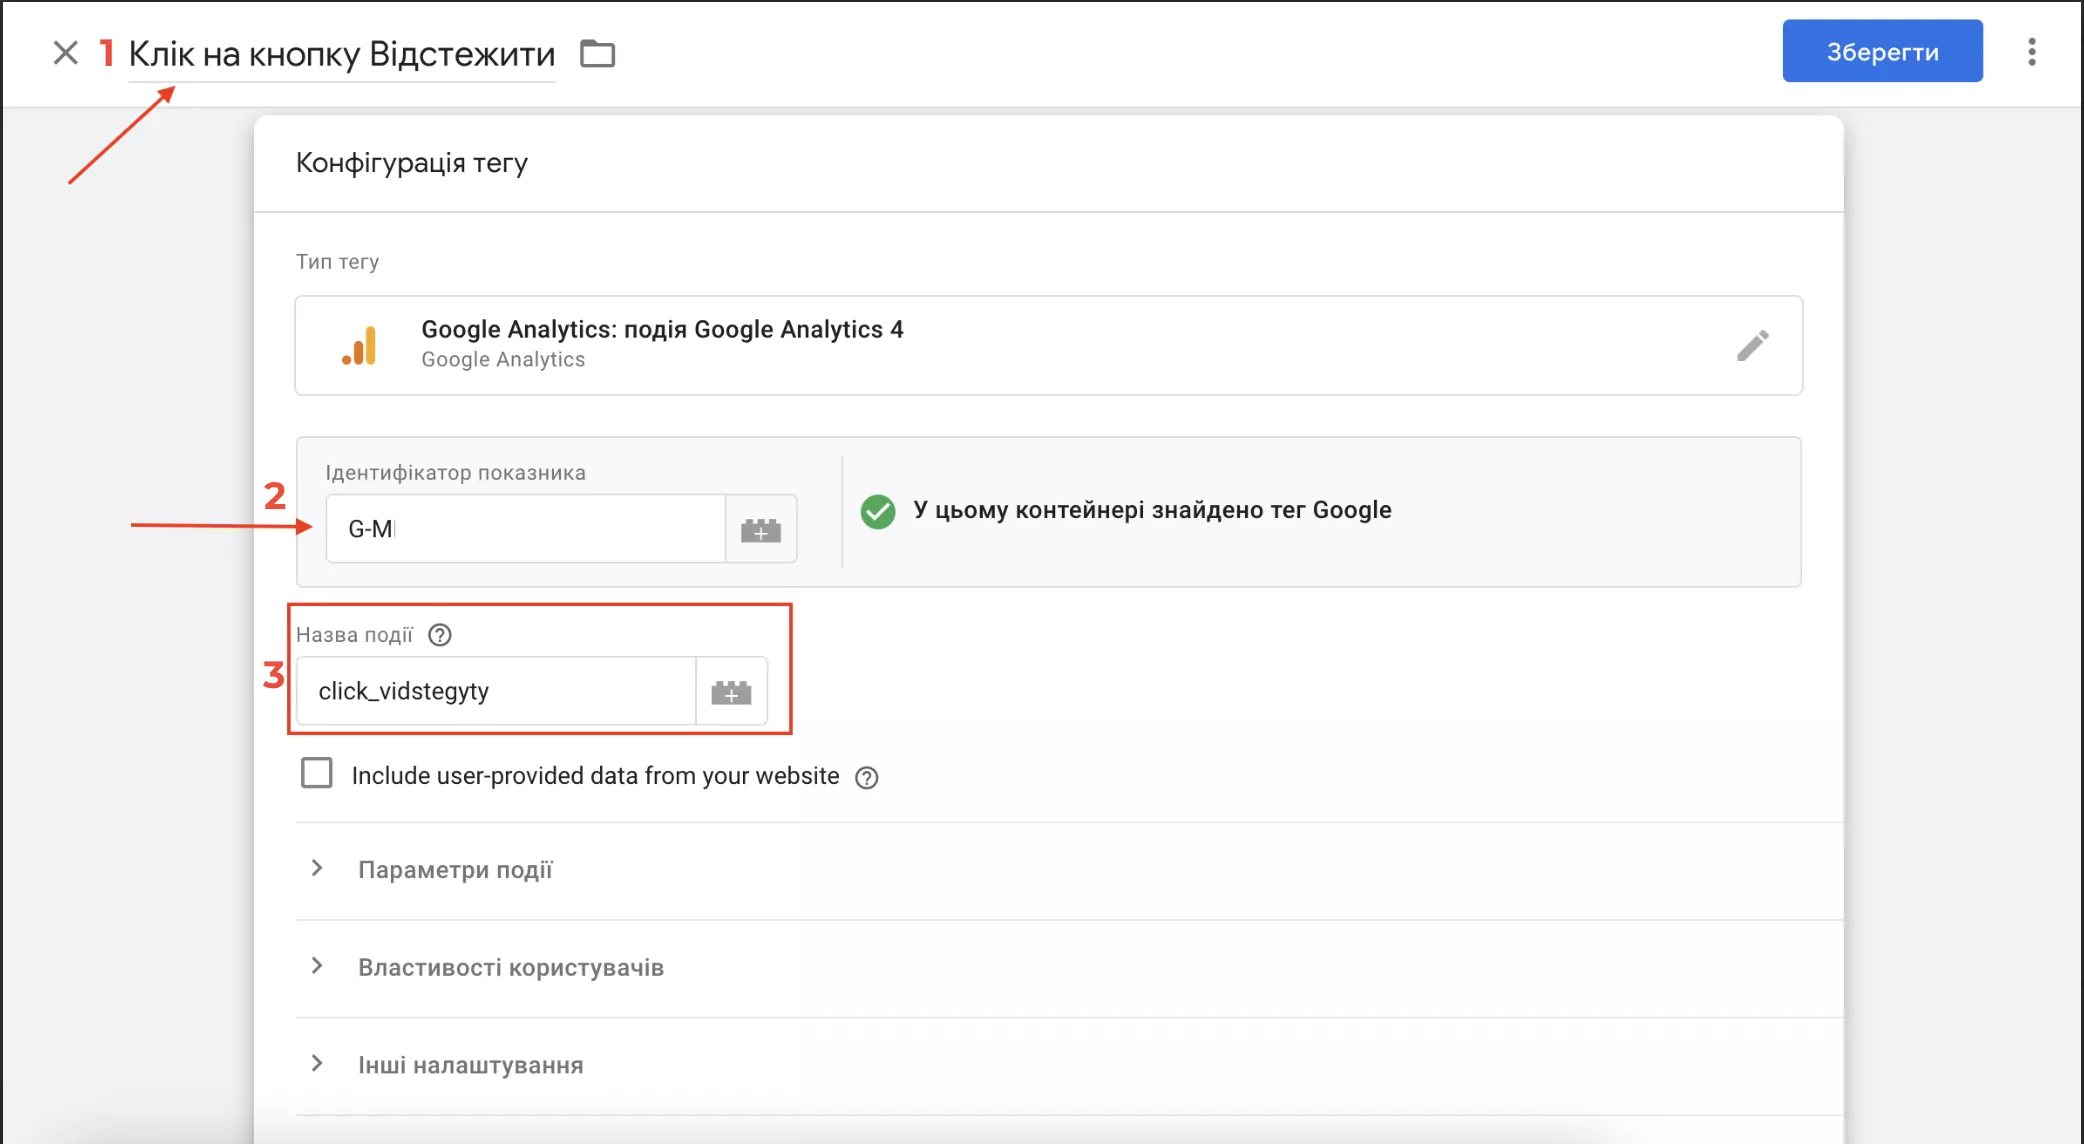Open help icon for user-provided data option
Image resolution: width=2084 pixels, height=1144 pixels.
point(867,778)
